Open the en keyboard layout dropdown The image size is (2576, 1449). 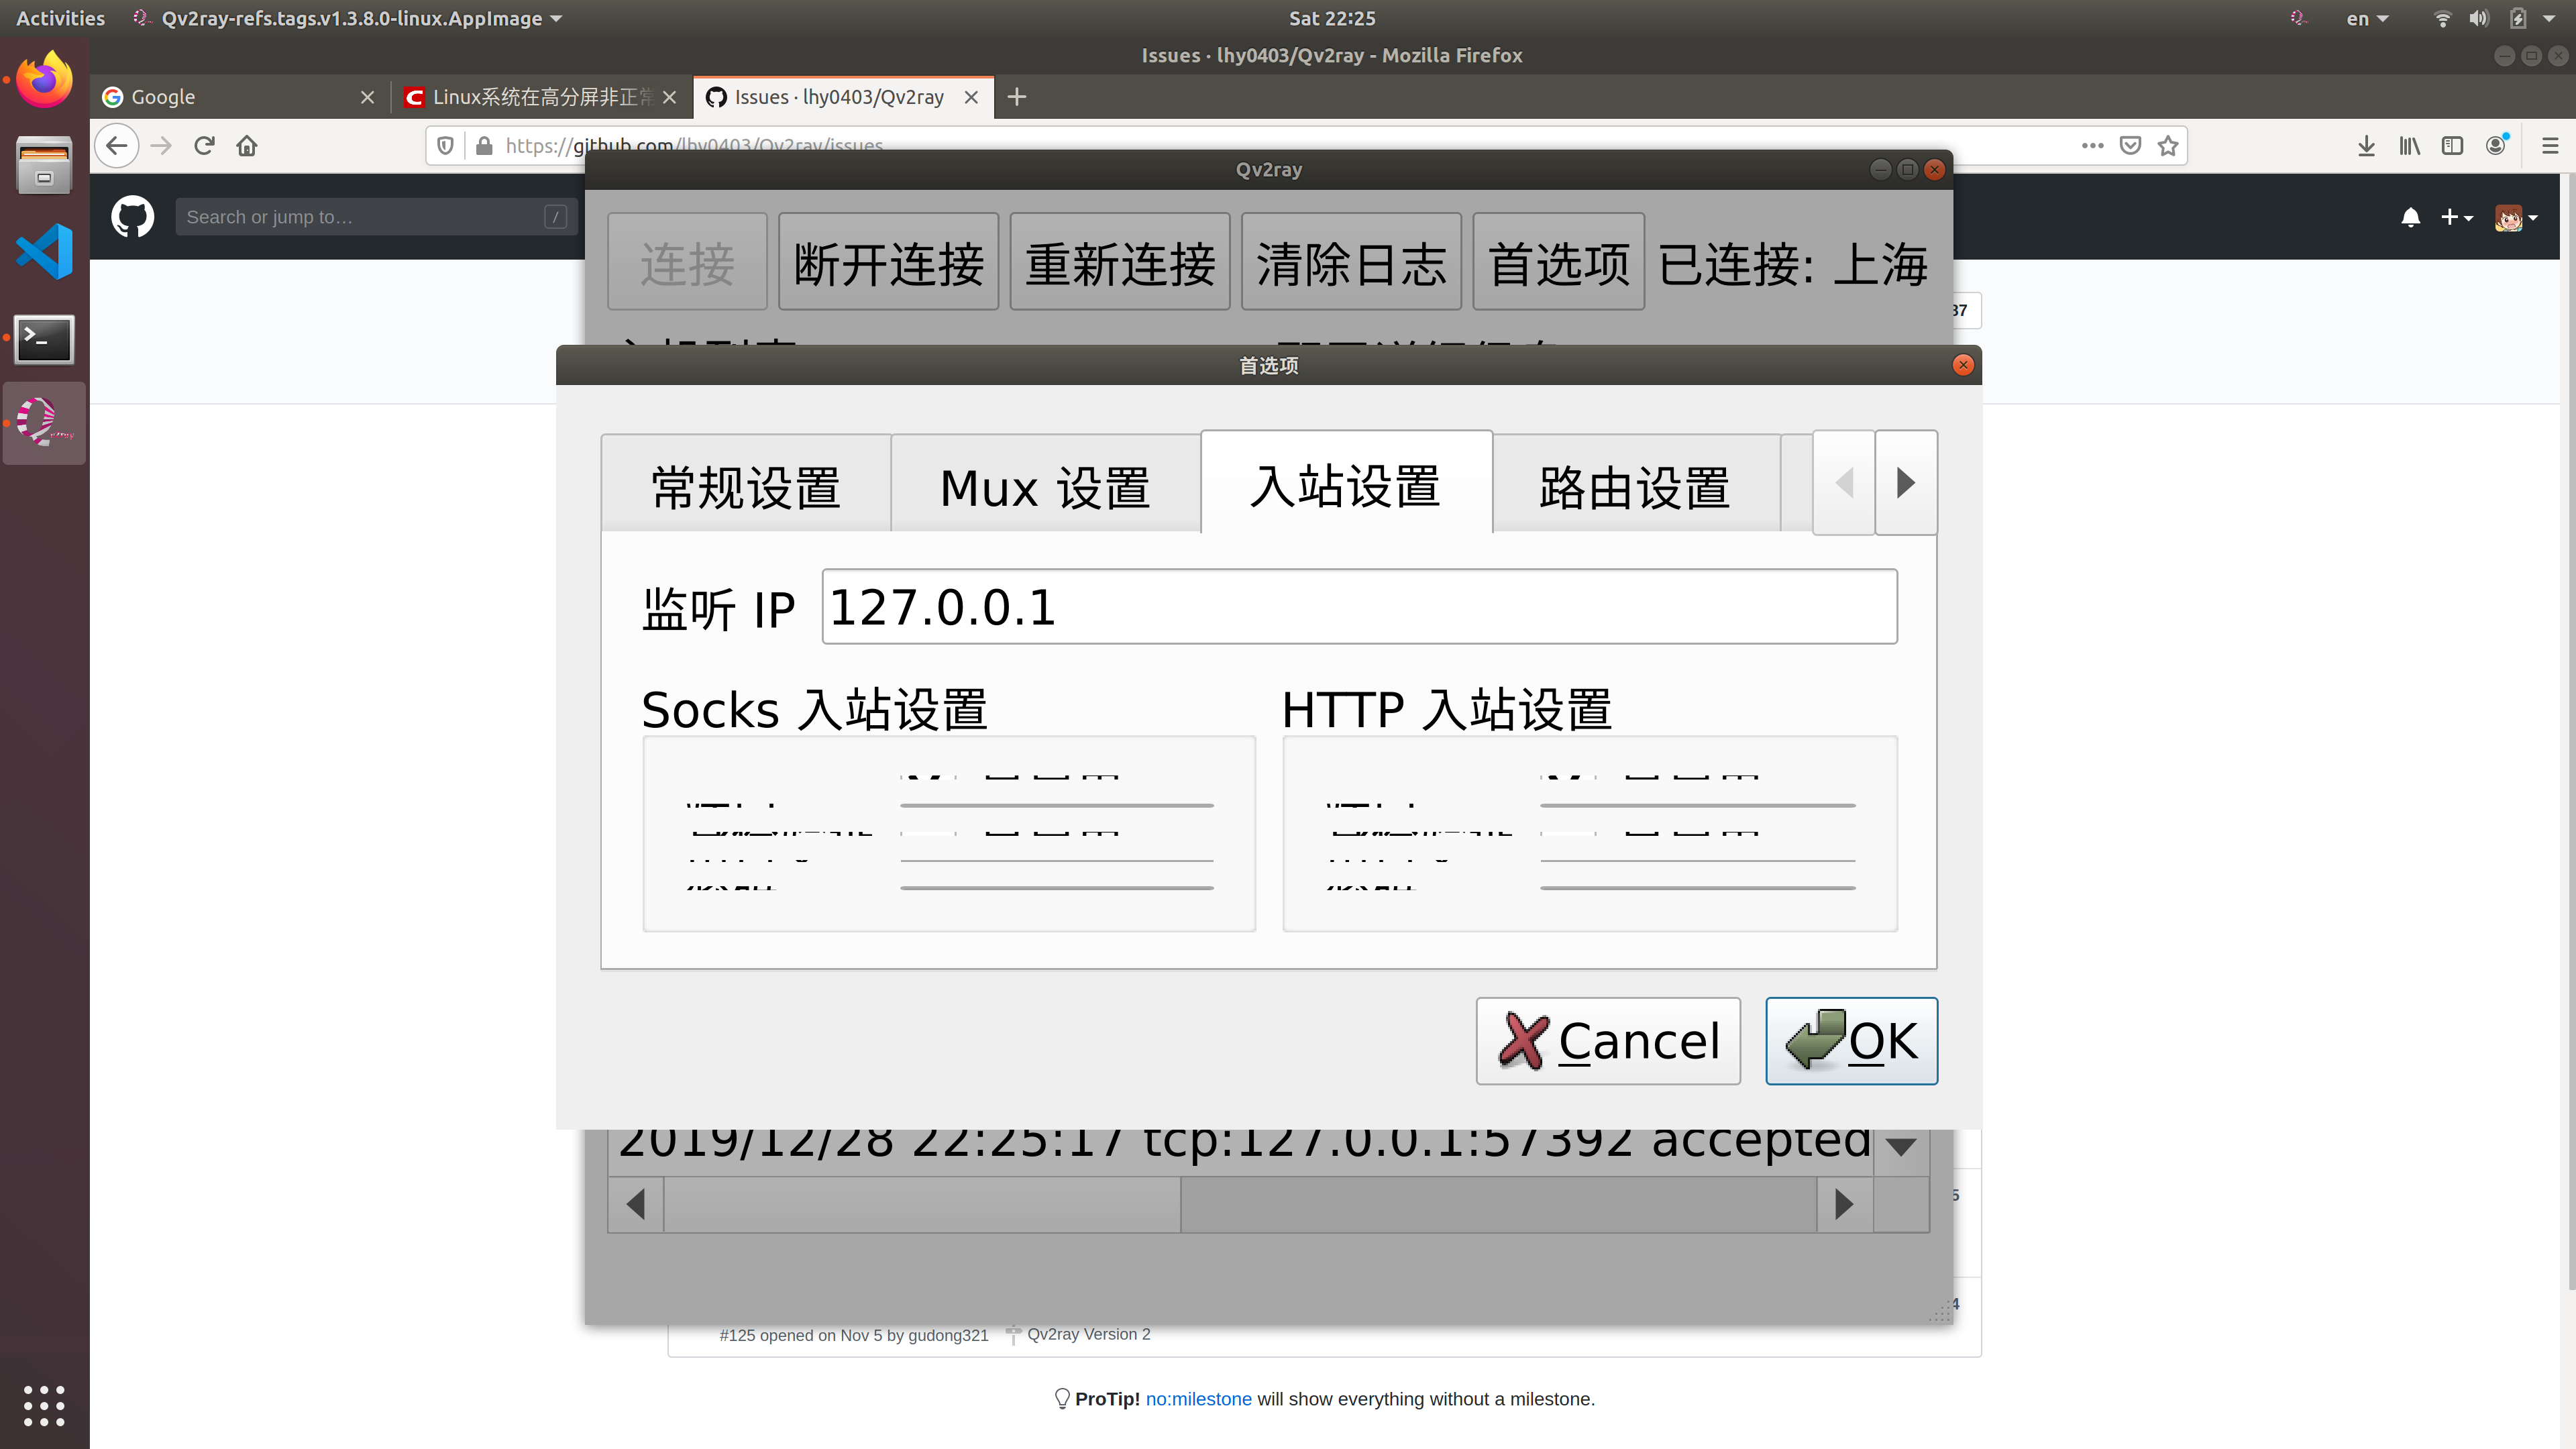point(2367,18)
